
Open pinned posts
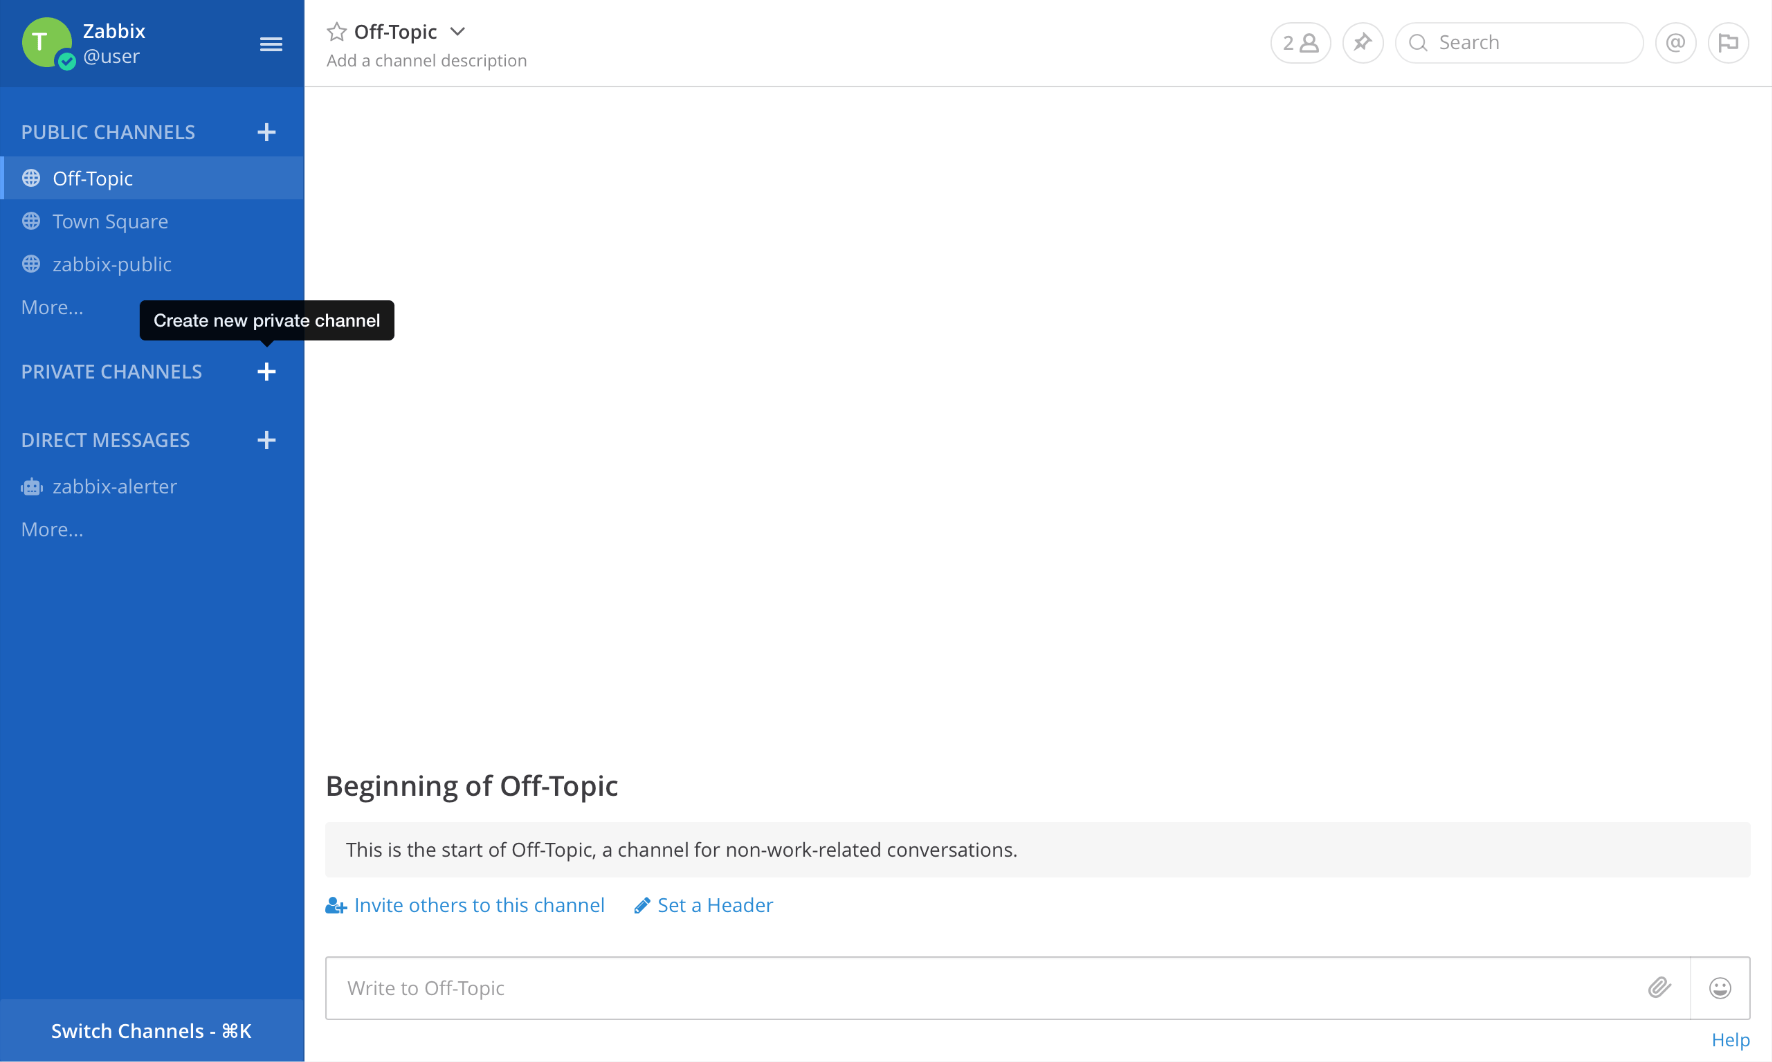[1362, 43]
